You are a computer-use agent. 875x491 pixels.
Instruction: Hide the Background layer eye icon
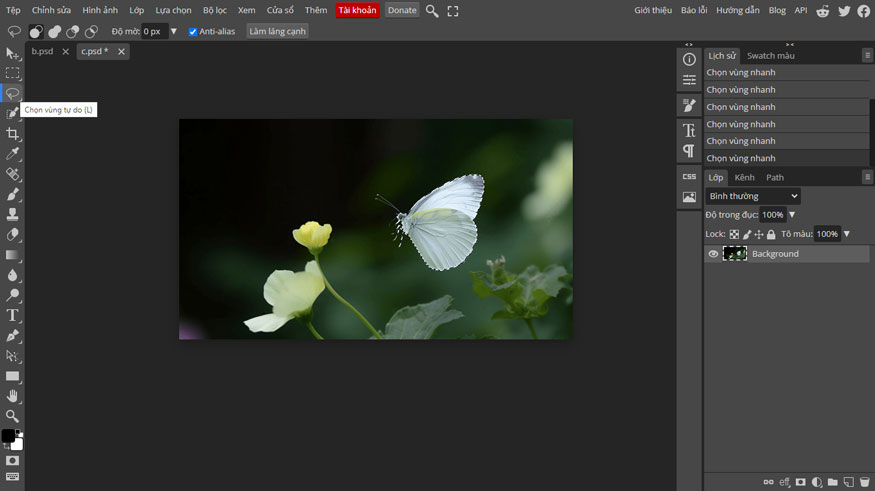pyautogui.click(x=713, y=254)
